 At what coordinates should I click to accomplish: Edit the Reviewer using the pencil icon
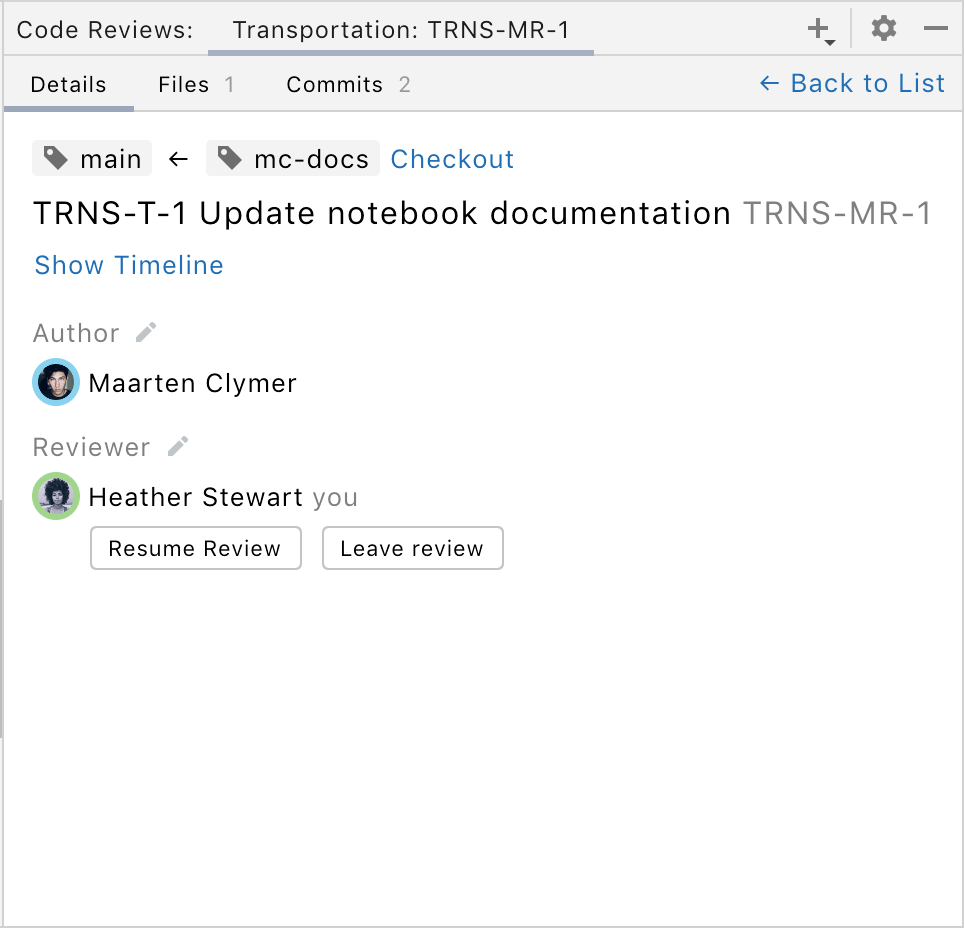(178, 446)
